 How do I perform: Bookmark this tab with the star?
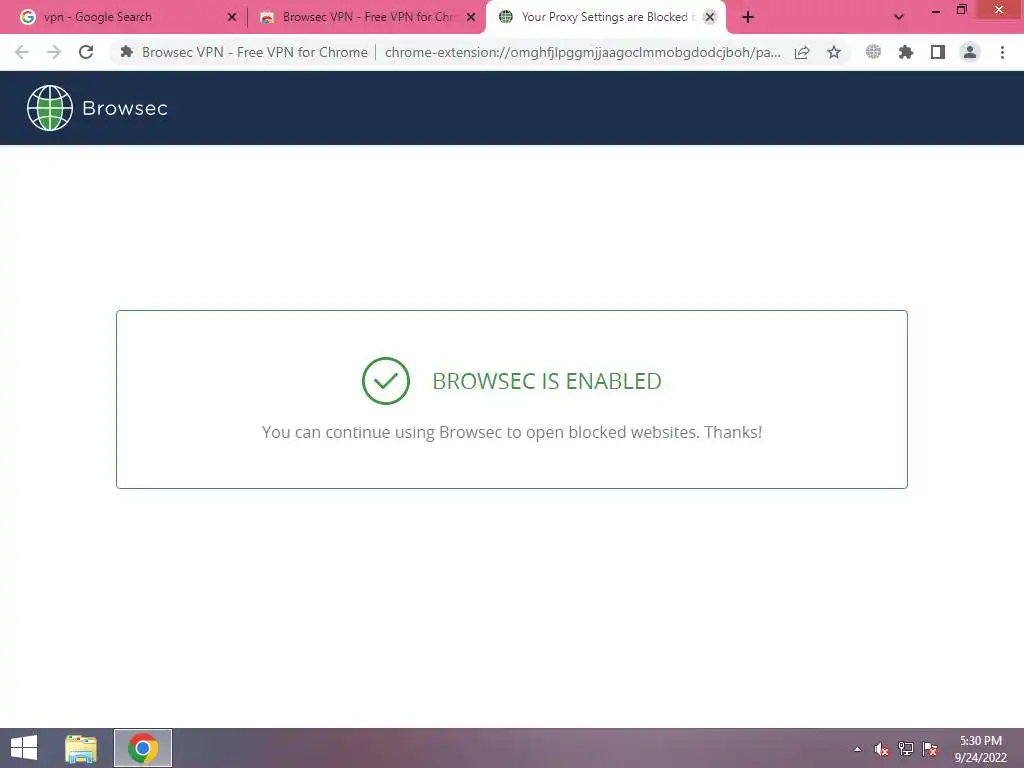[834, 52]
